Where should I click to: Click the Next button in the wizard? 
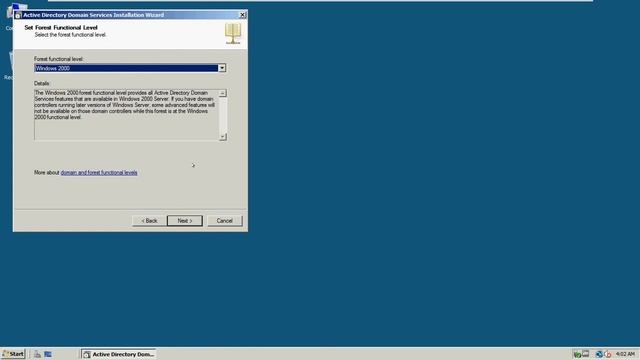[184, 221]
